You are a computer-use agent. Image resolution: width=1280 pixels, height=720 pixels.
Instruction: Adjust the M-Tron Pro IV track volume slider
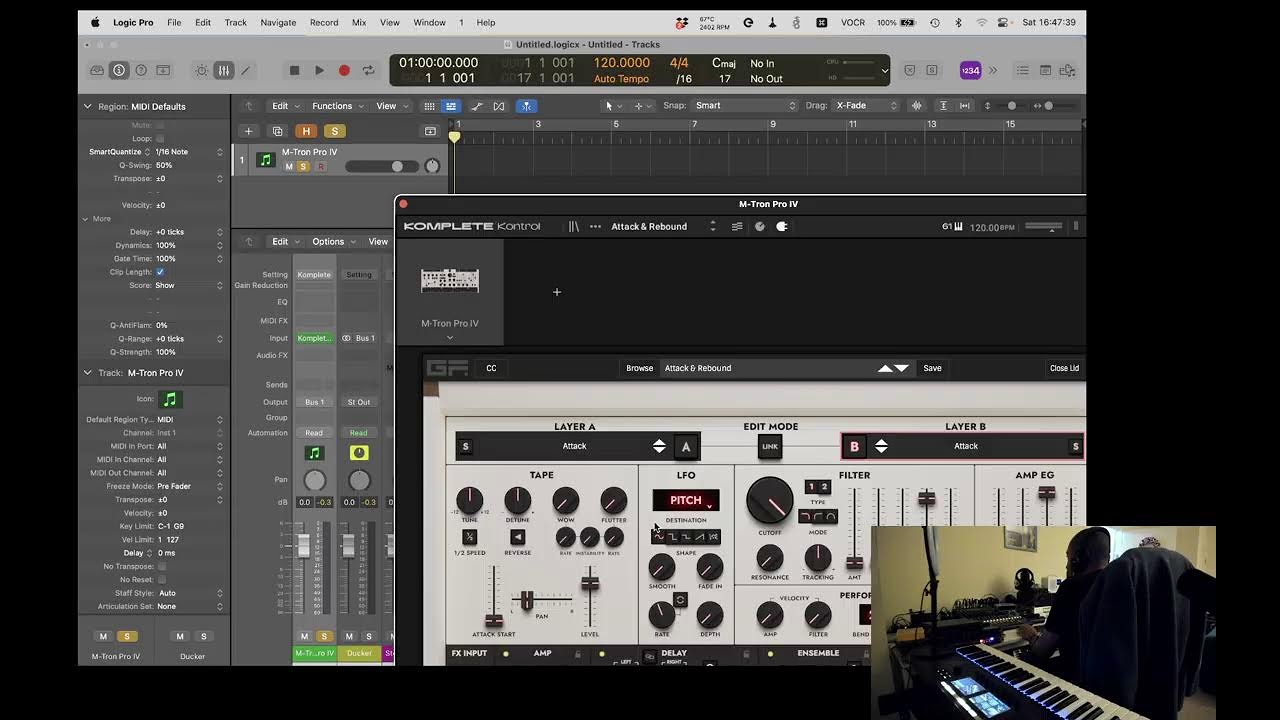380,166
